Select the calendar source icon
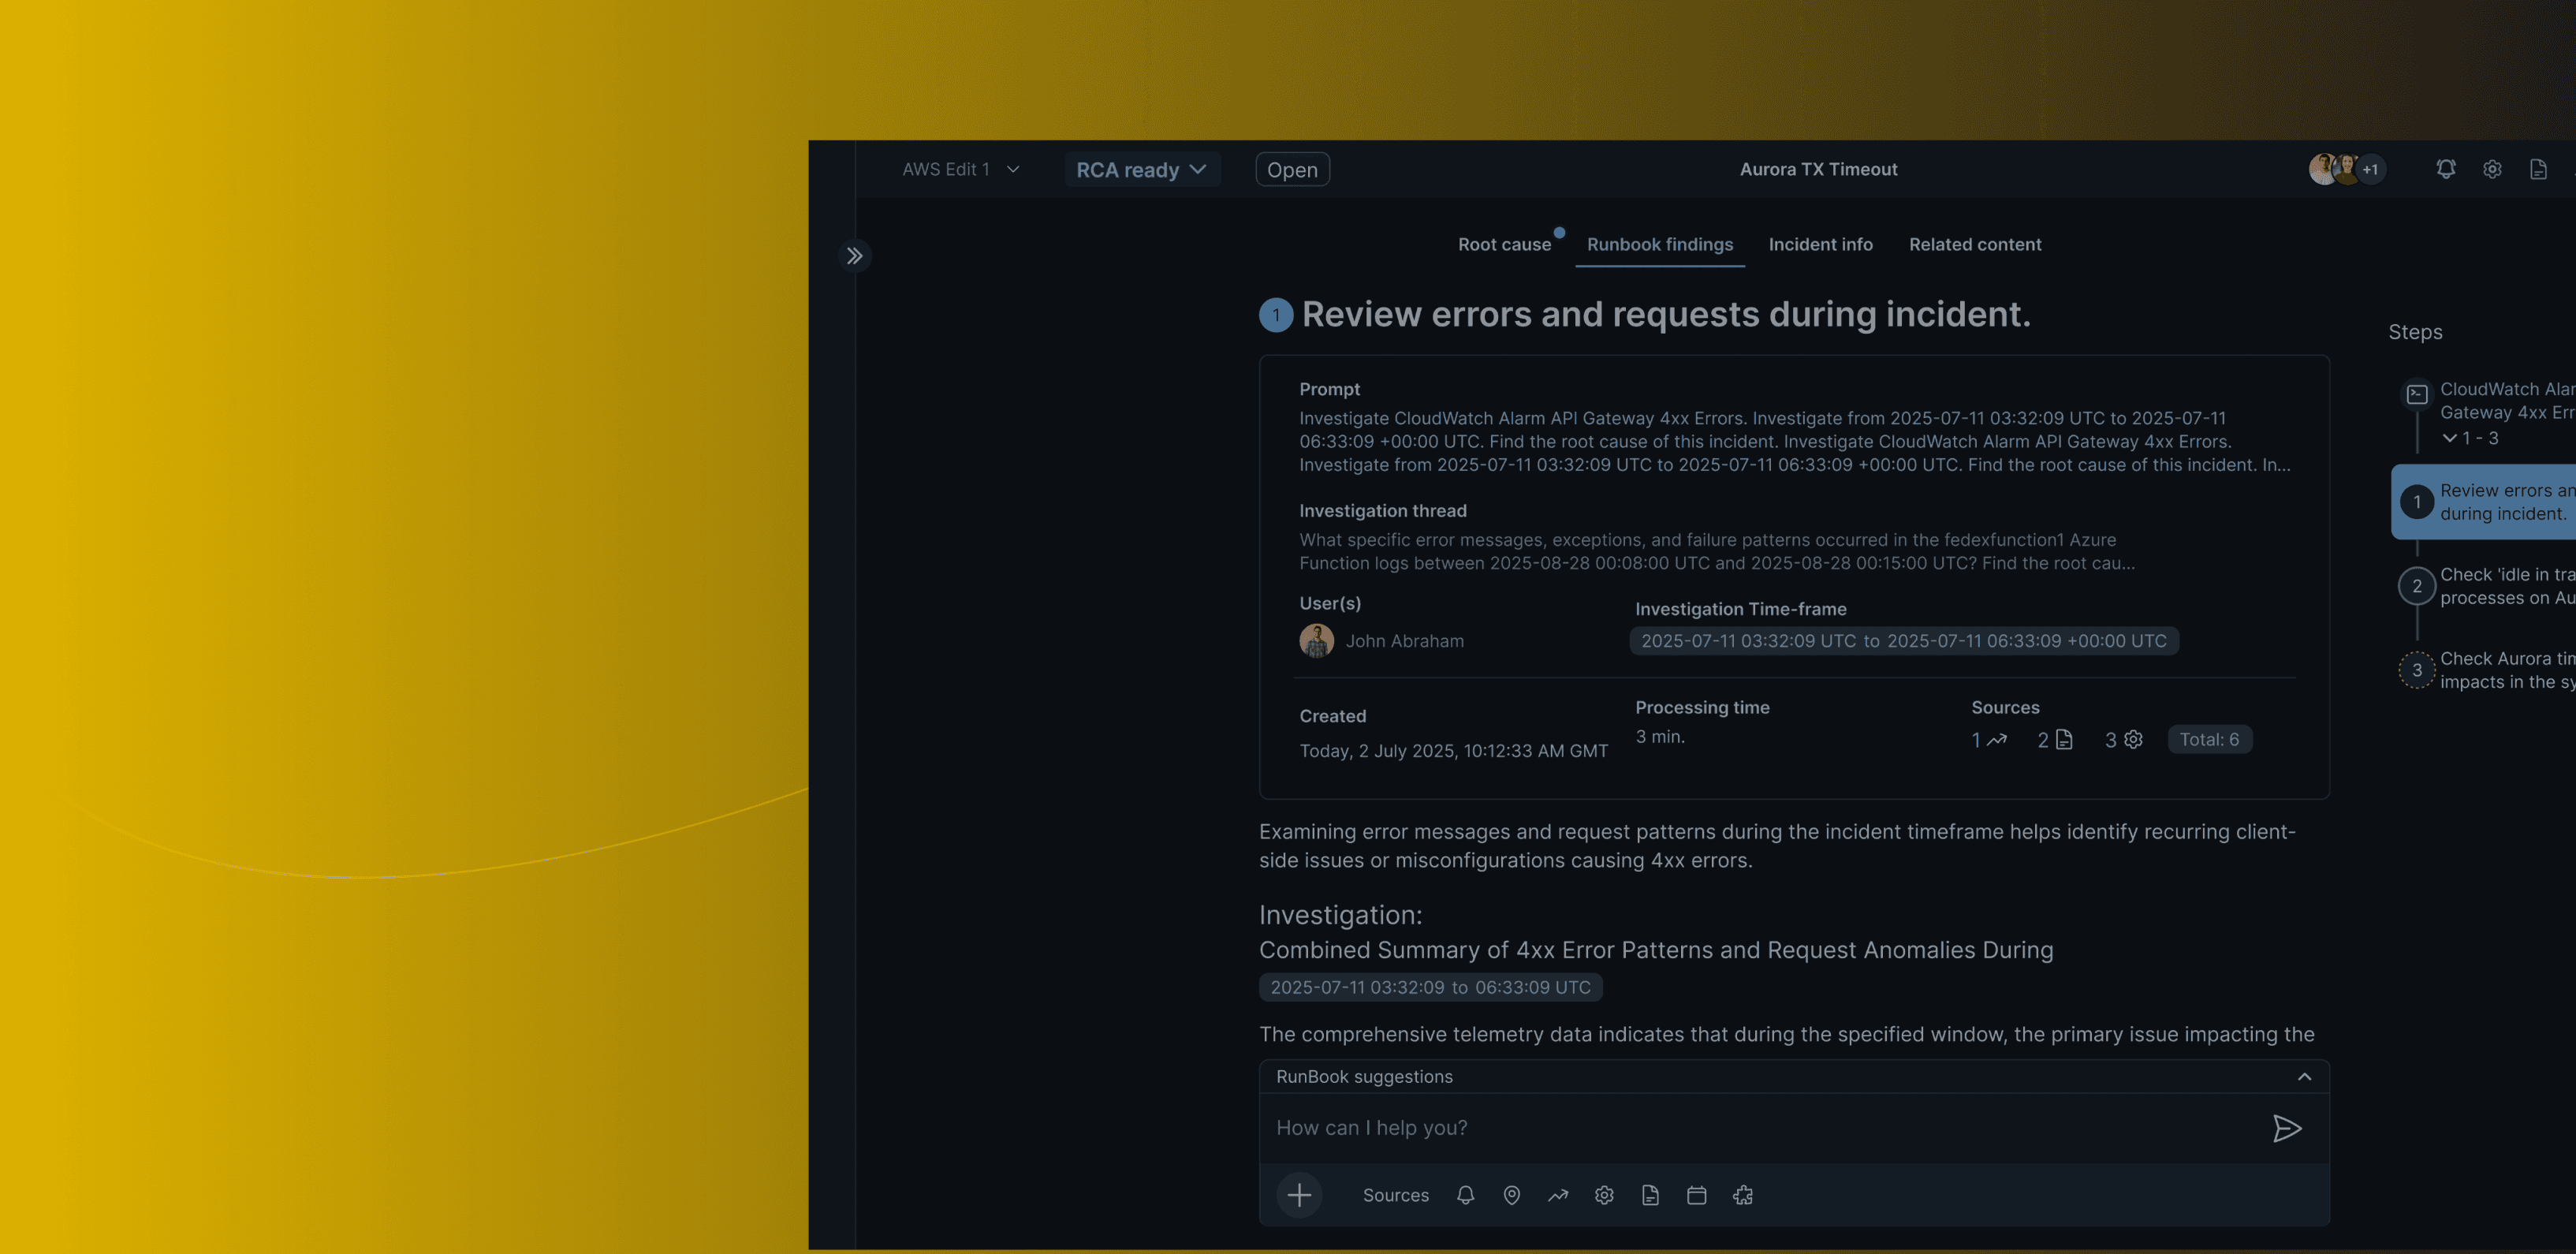Viewport: 2576px width, 1254px height. coord(1696,1195)
